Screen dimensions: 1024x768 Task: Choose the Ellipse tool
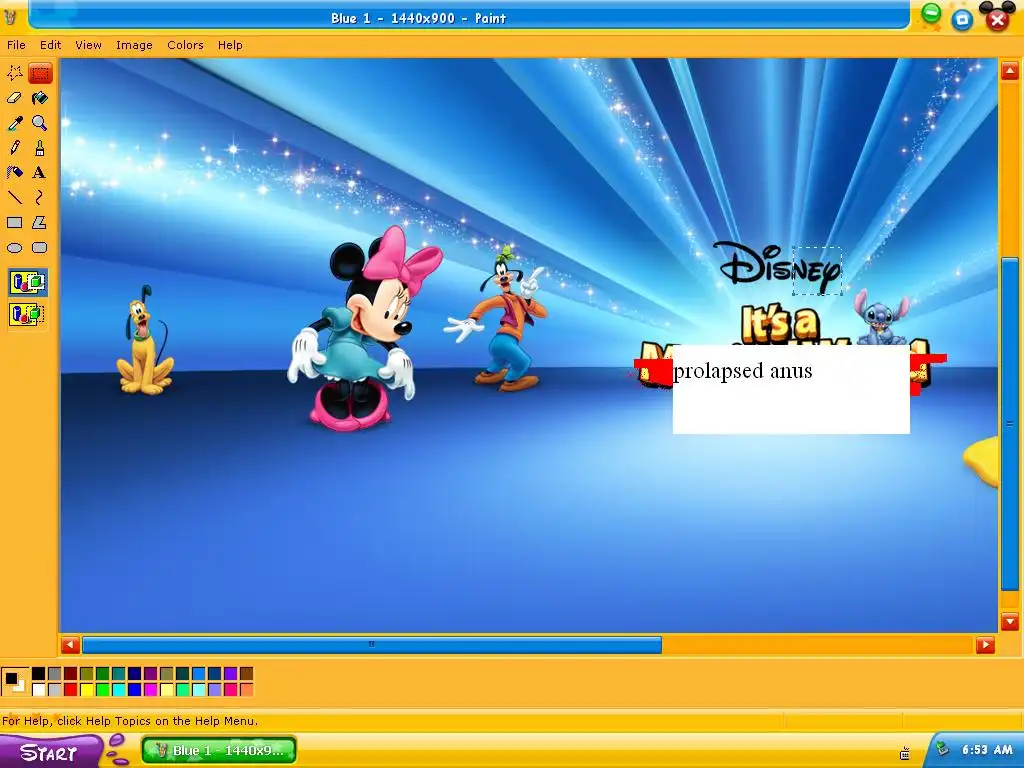click(14, 248)
